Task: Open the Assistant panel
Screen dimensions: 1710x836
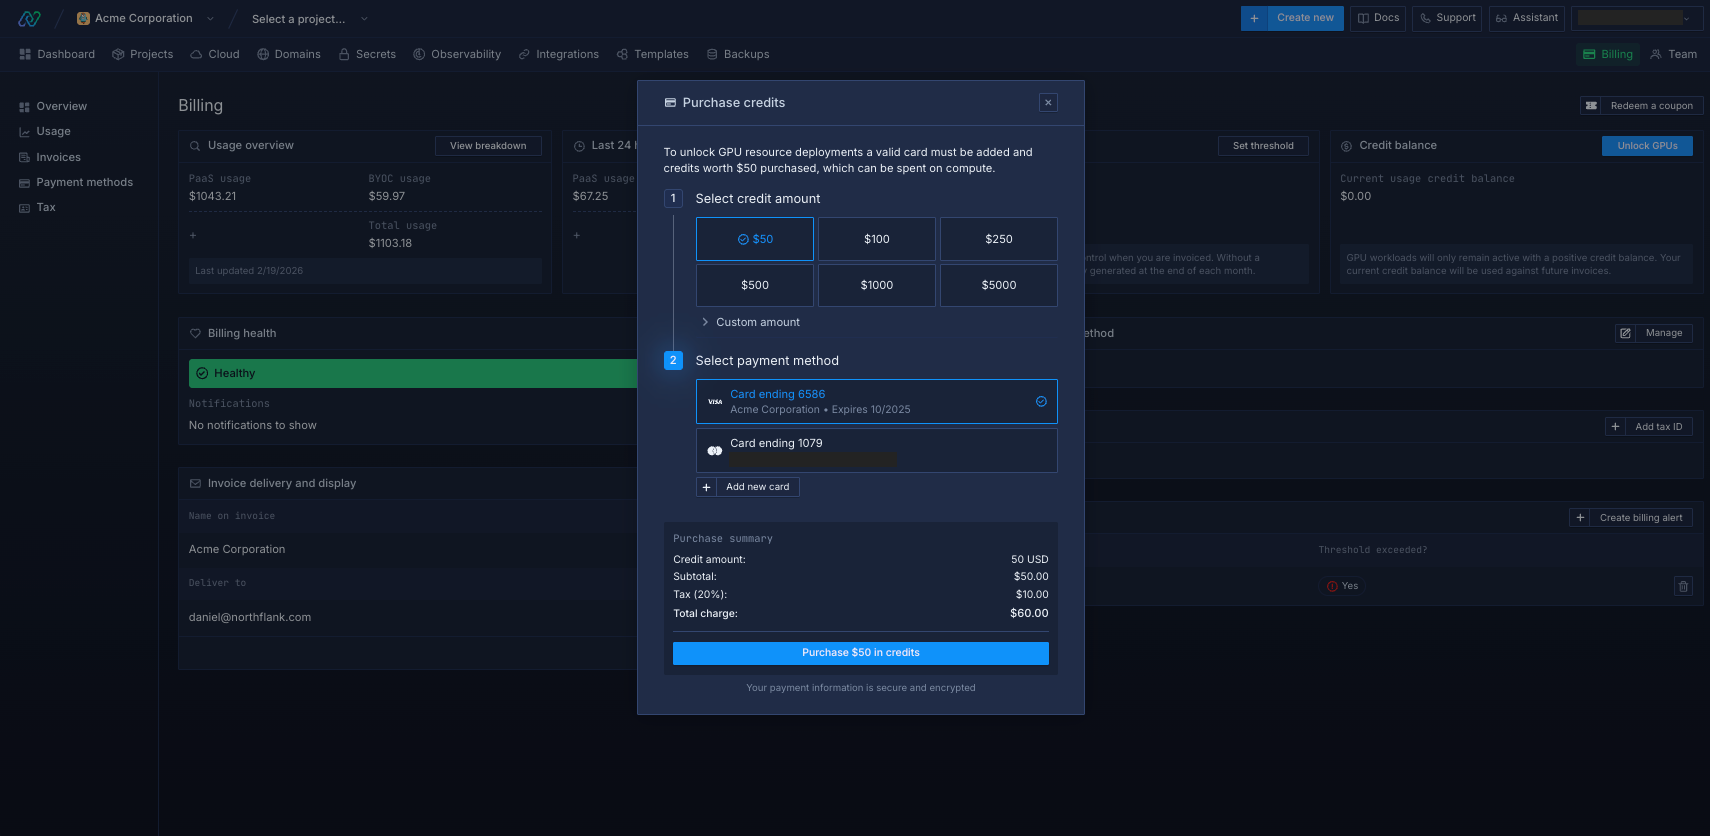Action: pos(1526,18)
